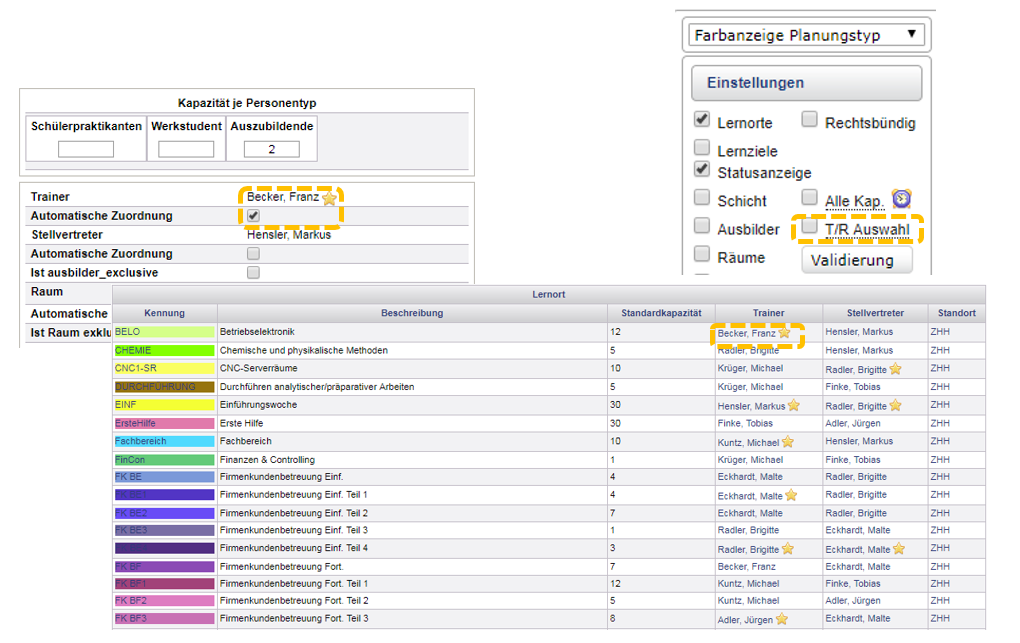The width and height of the screenshot is (1020, 643).
Task: Select the Finanzen & Controlling description cell
Action: pos(412,459)
